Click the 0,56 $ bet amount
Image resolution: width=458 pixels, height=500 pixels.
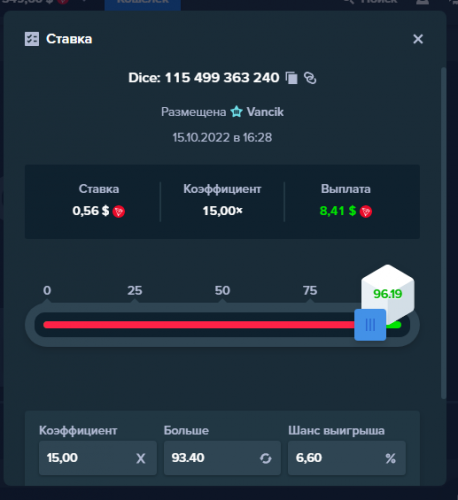pos(91,211)
